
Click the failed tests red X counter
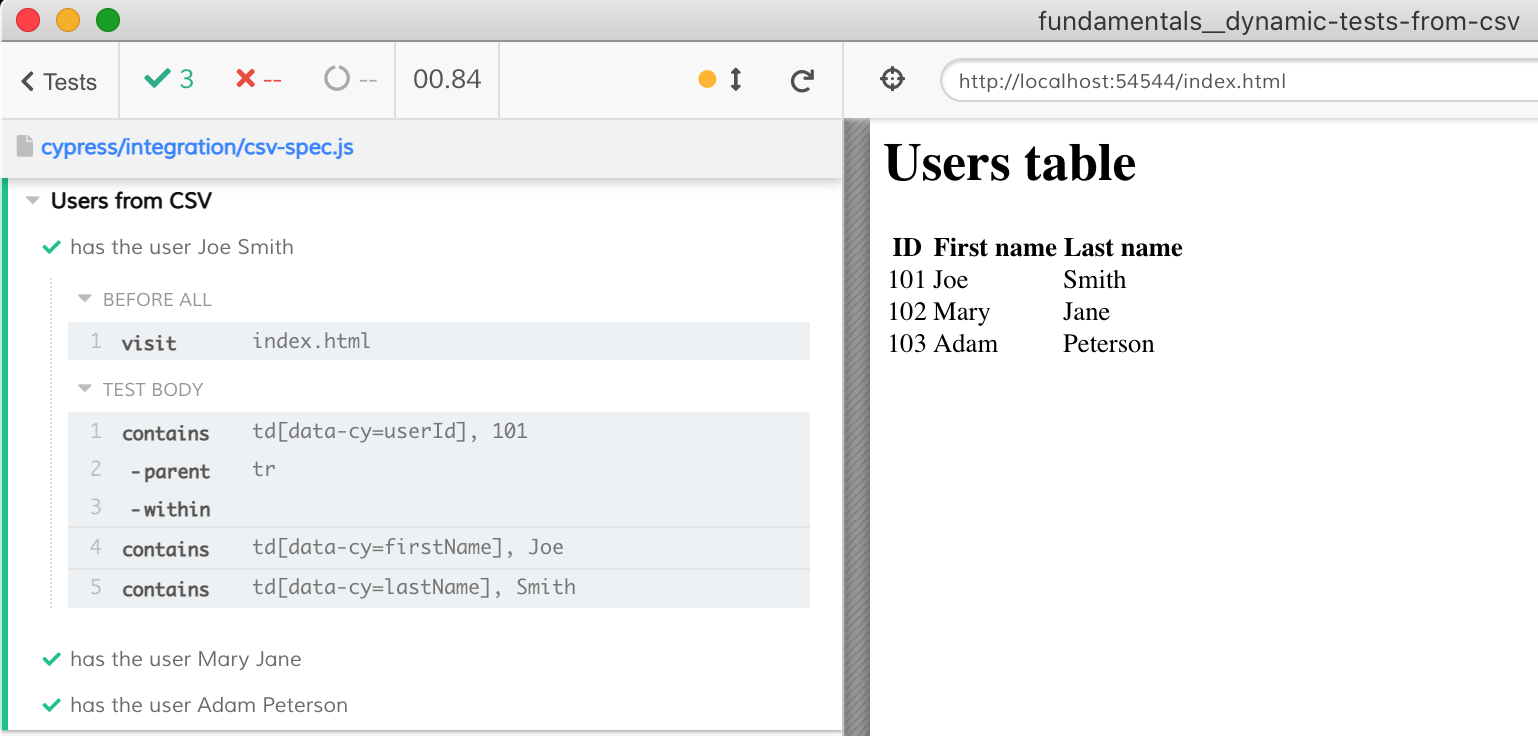point(257,80)
